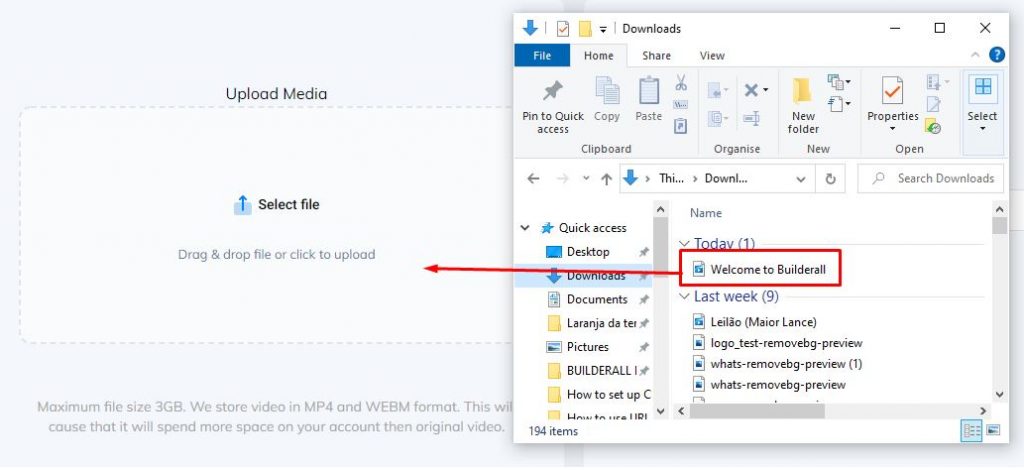Click Downl... segment in address bar
Image resolution: width=1024 pixels, height=470 pixels.
(x=726, y=178)
